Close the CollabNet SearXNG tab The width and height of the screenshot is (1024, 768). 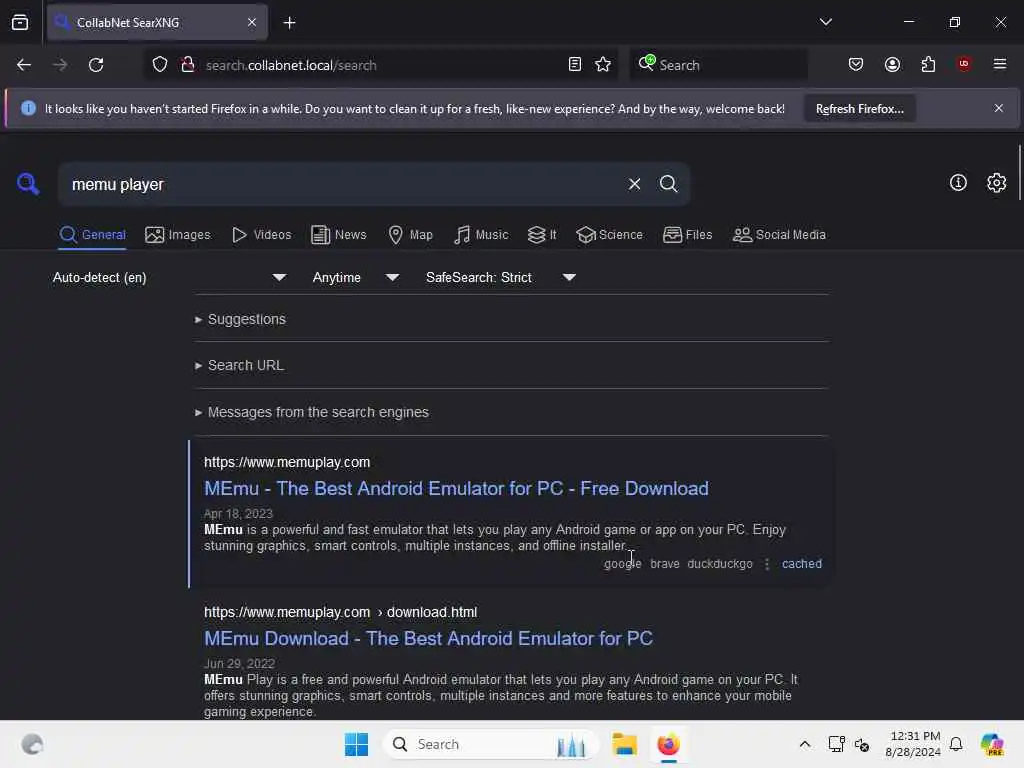pyautogui.click(x=252, y=23)
